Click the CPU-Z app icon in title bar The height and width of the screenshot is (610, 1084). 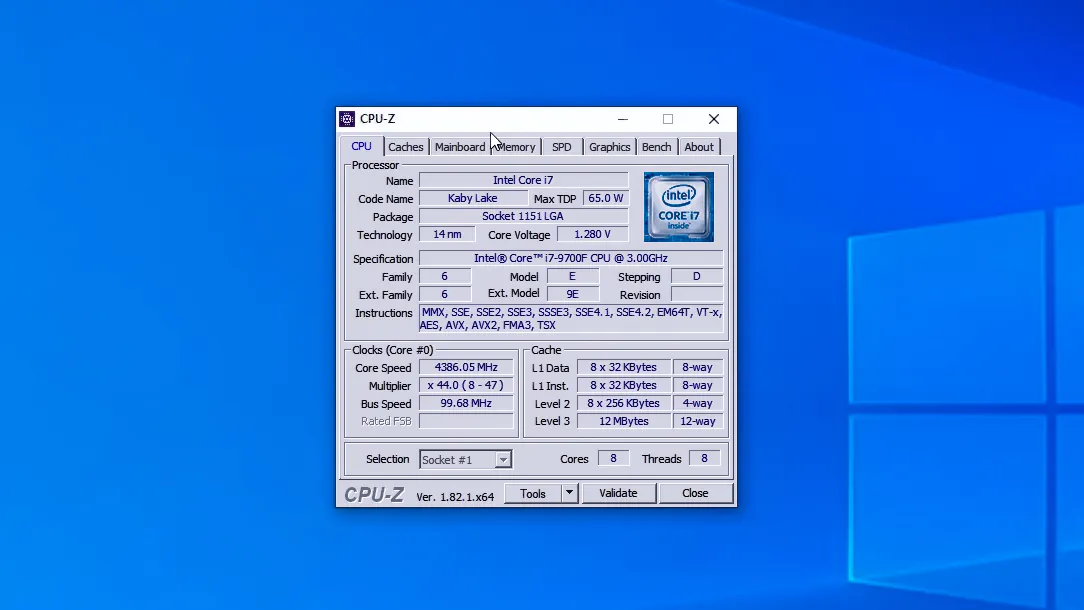point(347,119)
